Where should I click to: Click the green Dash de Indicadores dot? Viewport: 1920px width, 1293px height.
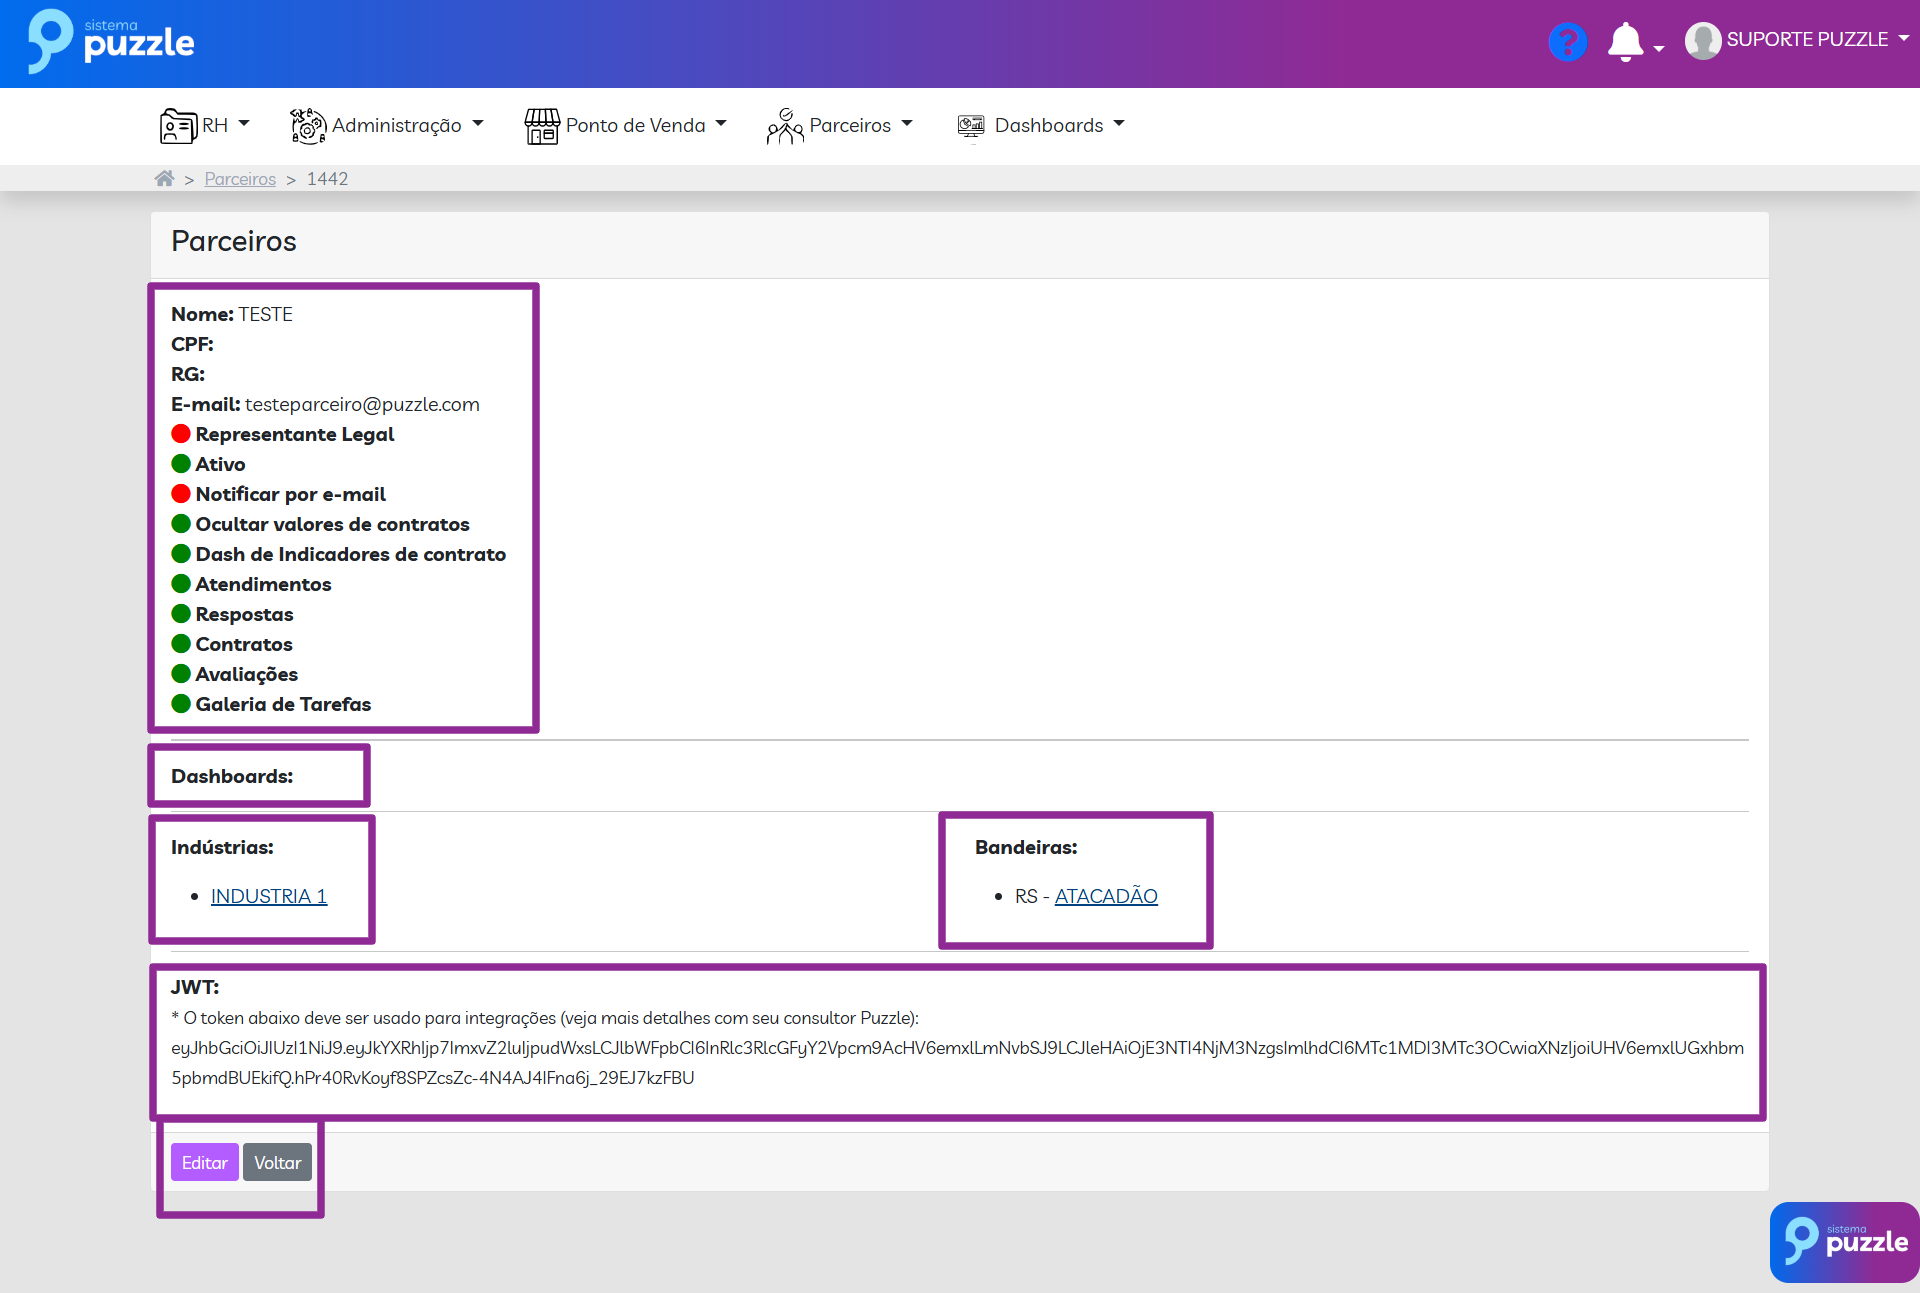click(x=181, y=554)
